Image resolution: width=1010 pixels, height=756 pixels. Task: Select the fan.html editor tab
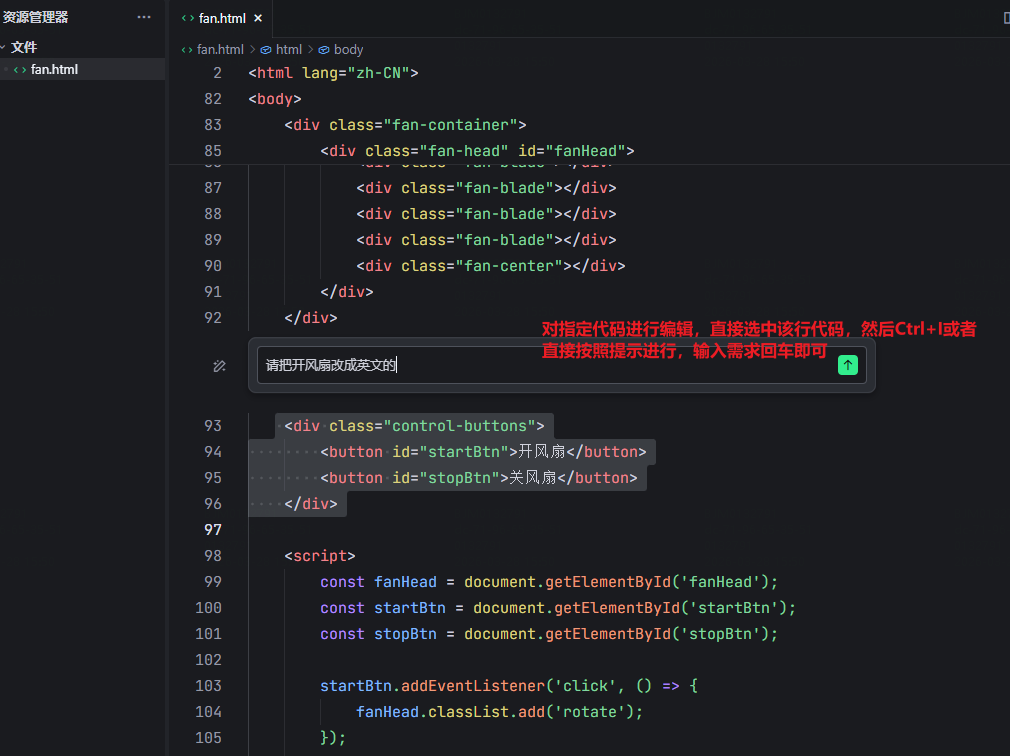tap(222, 18)
